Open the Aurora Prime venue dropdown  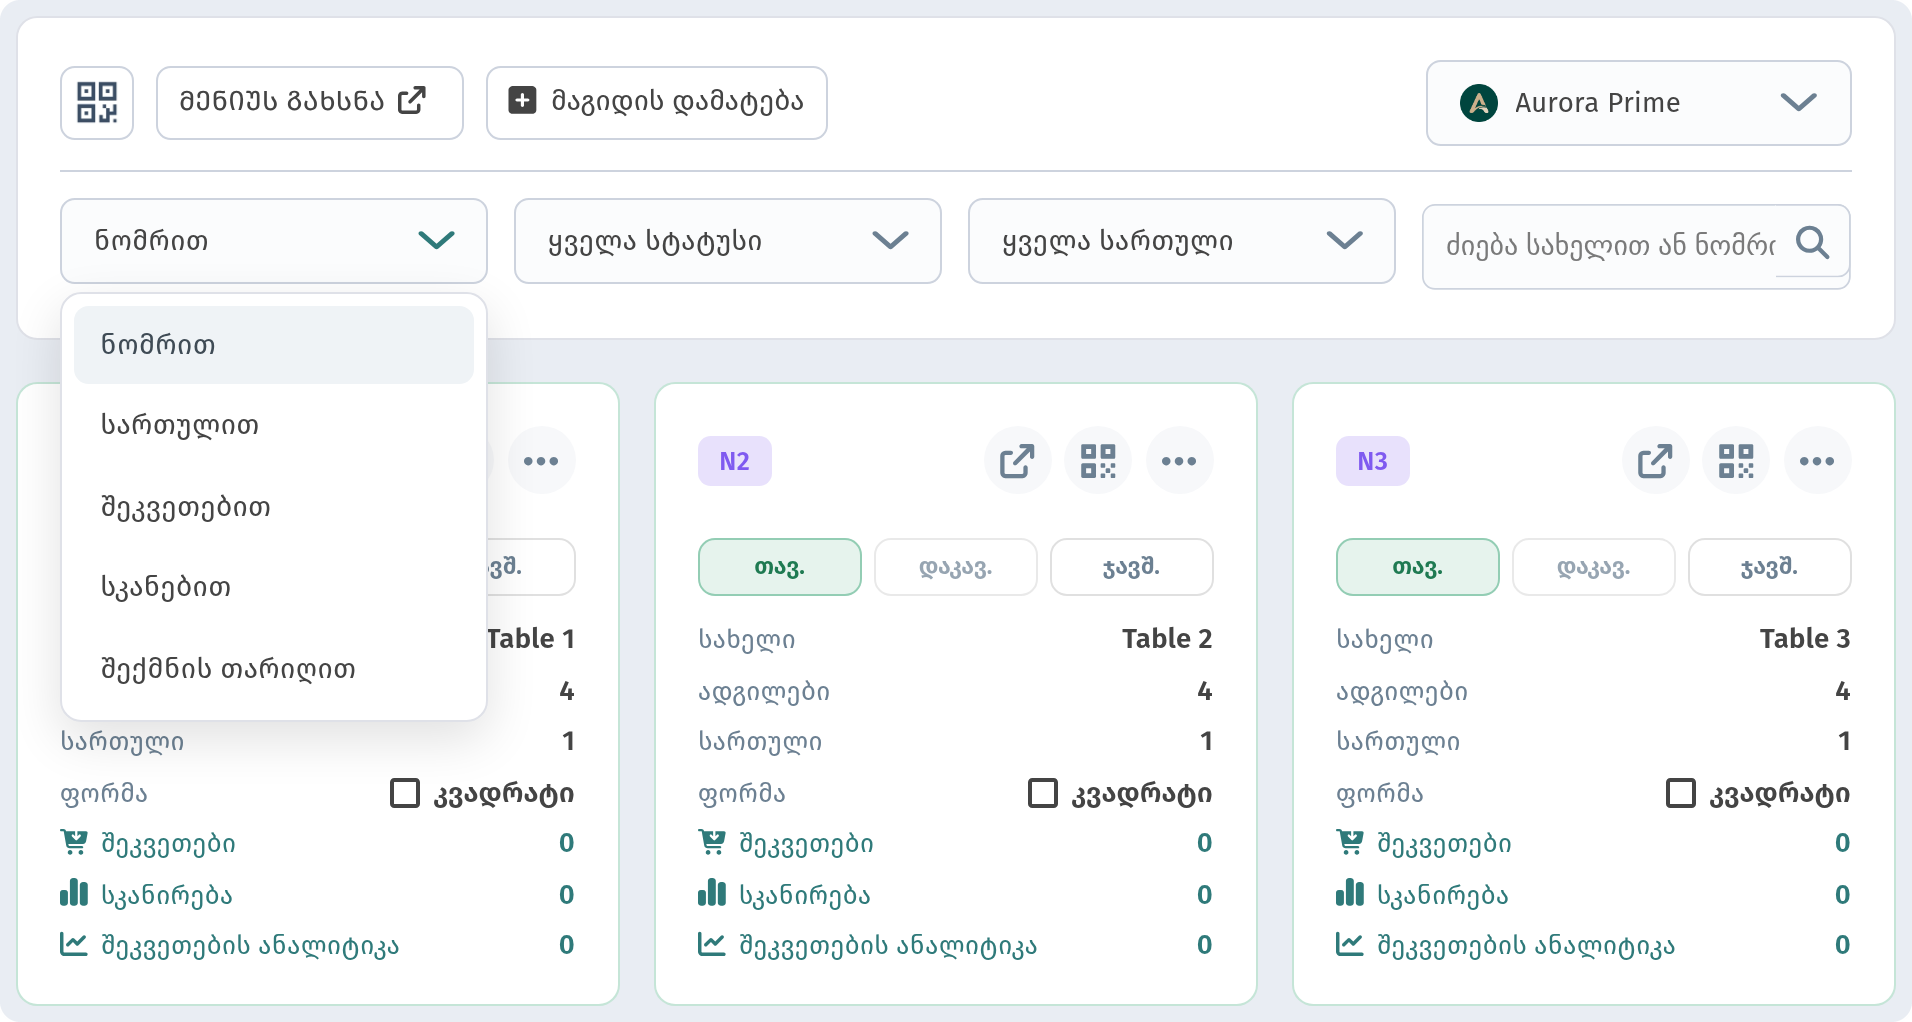click(1638, 103)
